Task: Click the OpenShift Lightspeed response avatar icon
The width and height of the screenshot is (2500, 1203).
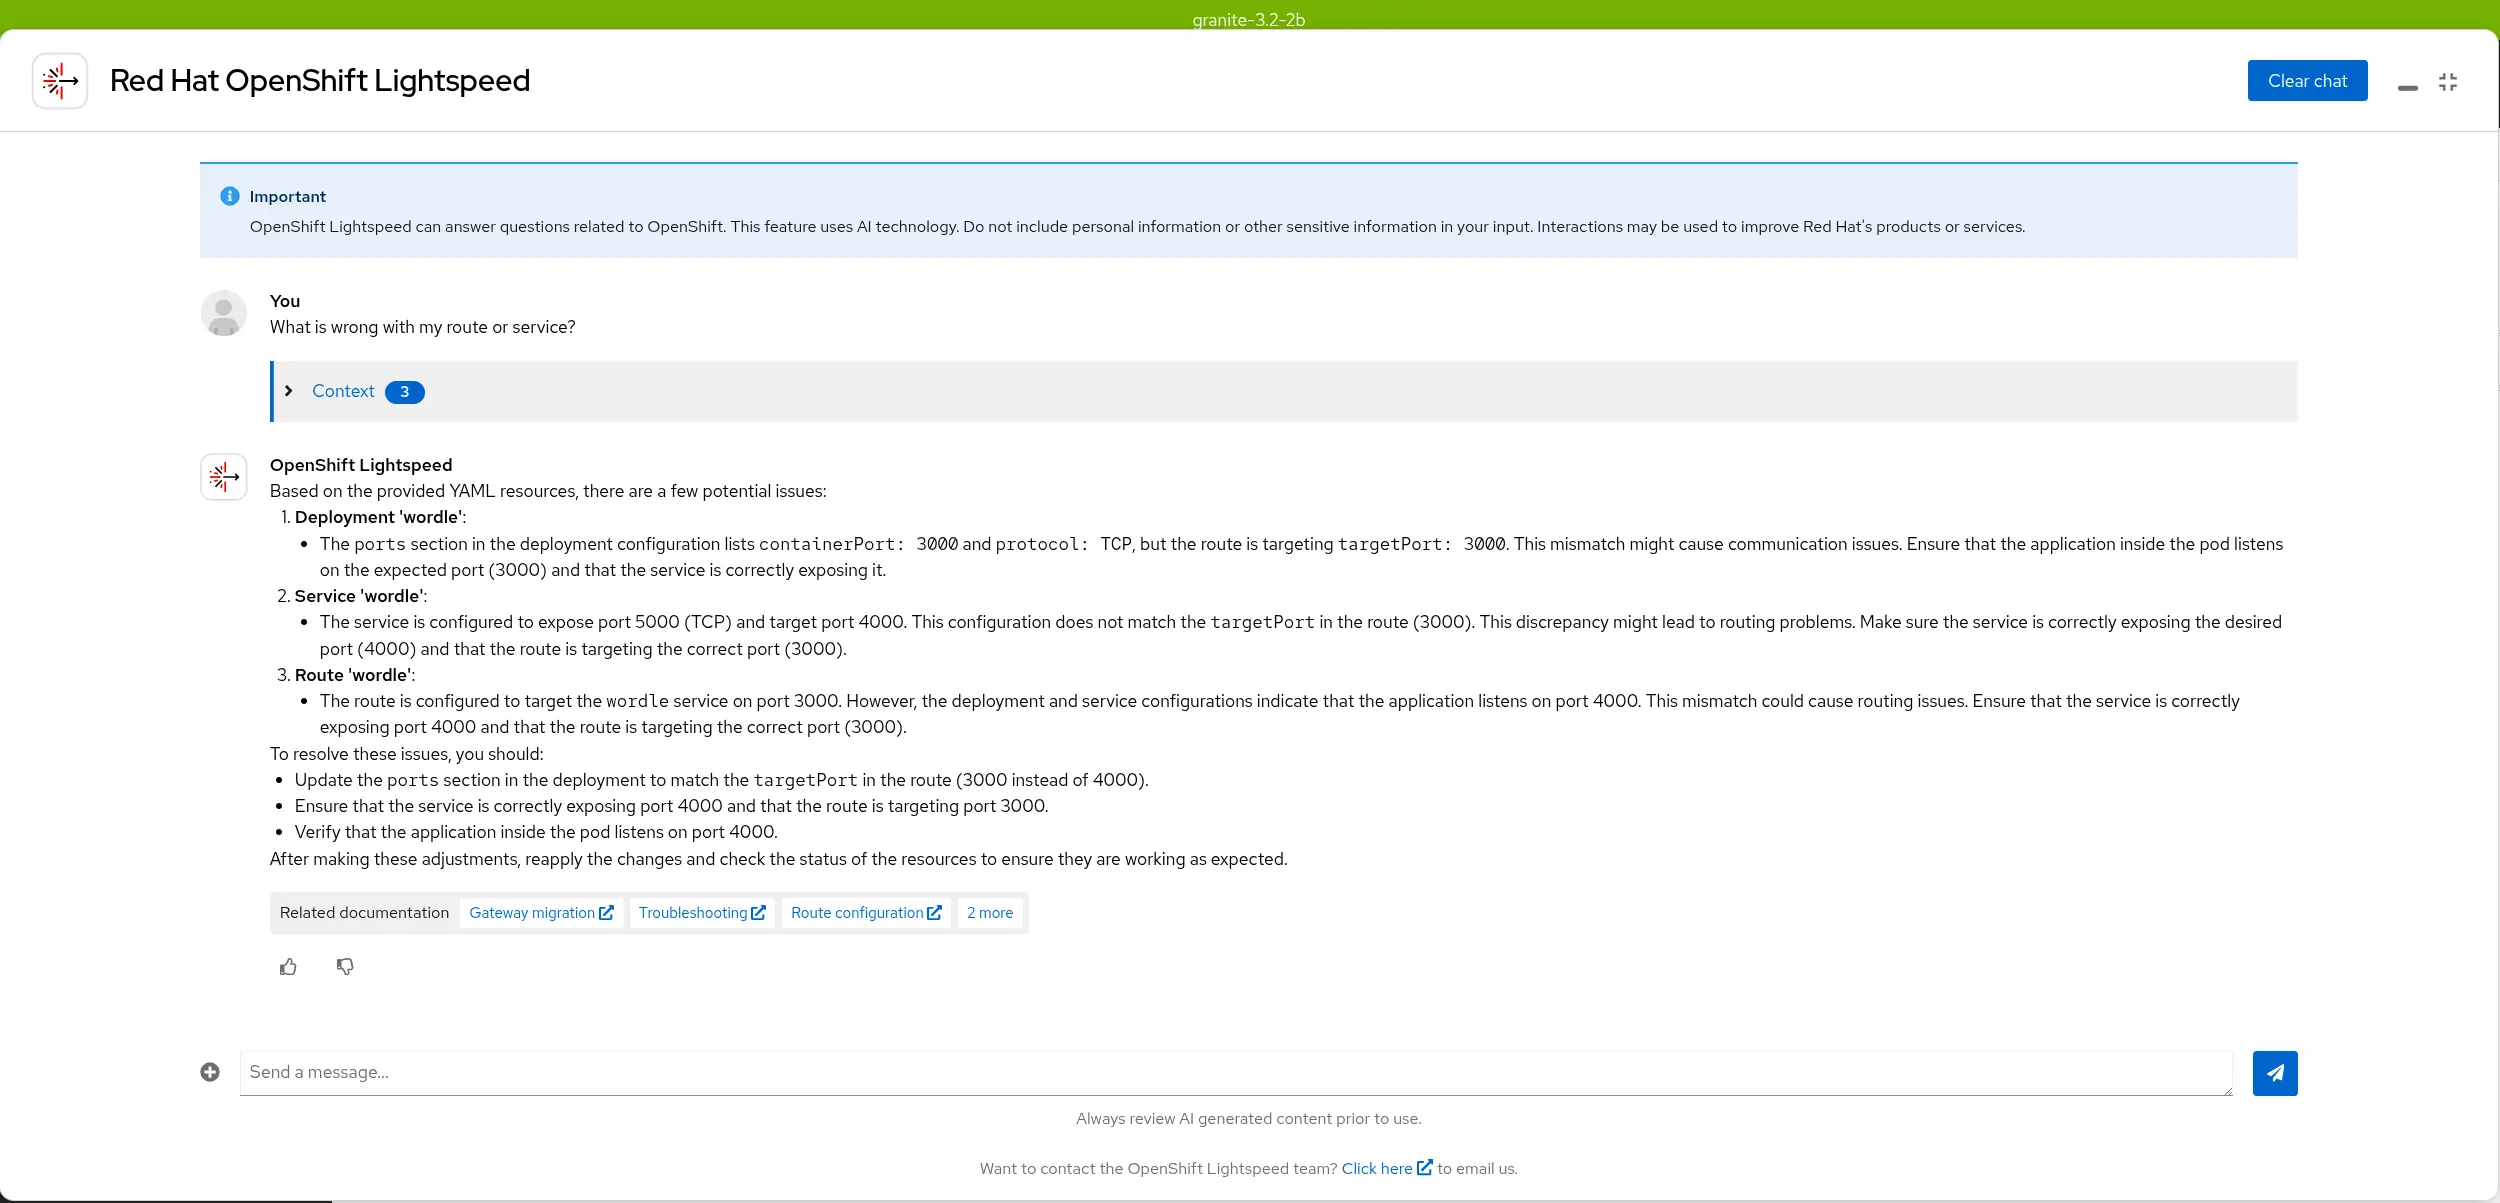Action: (x=224, y=477)
